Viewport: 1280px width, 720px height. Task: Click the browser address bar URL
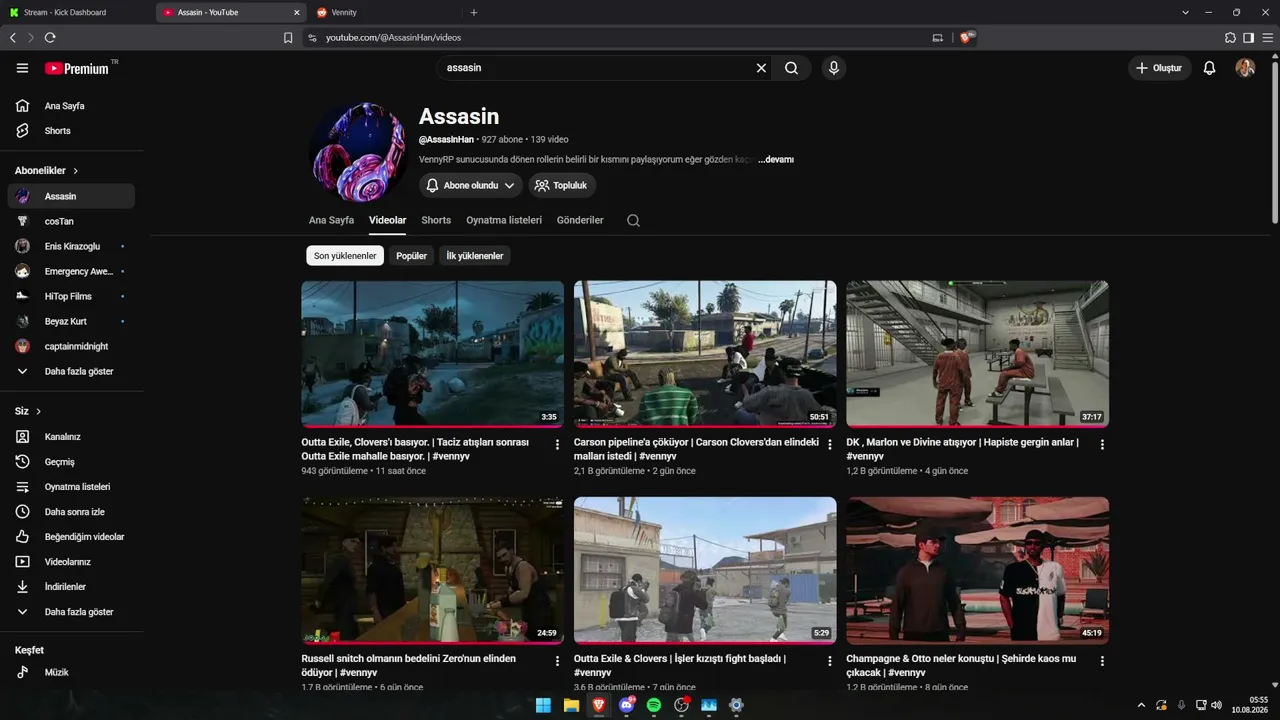tap(394, 38)
